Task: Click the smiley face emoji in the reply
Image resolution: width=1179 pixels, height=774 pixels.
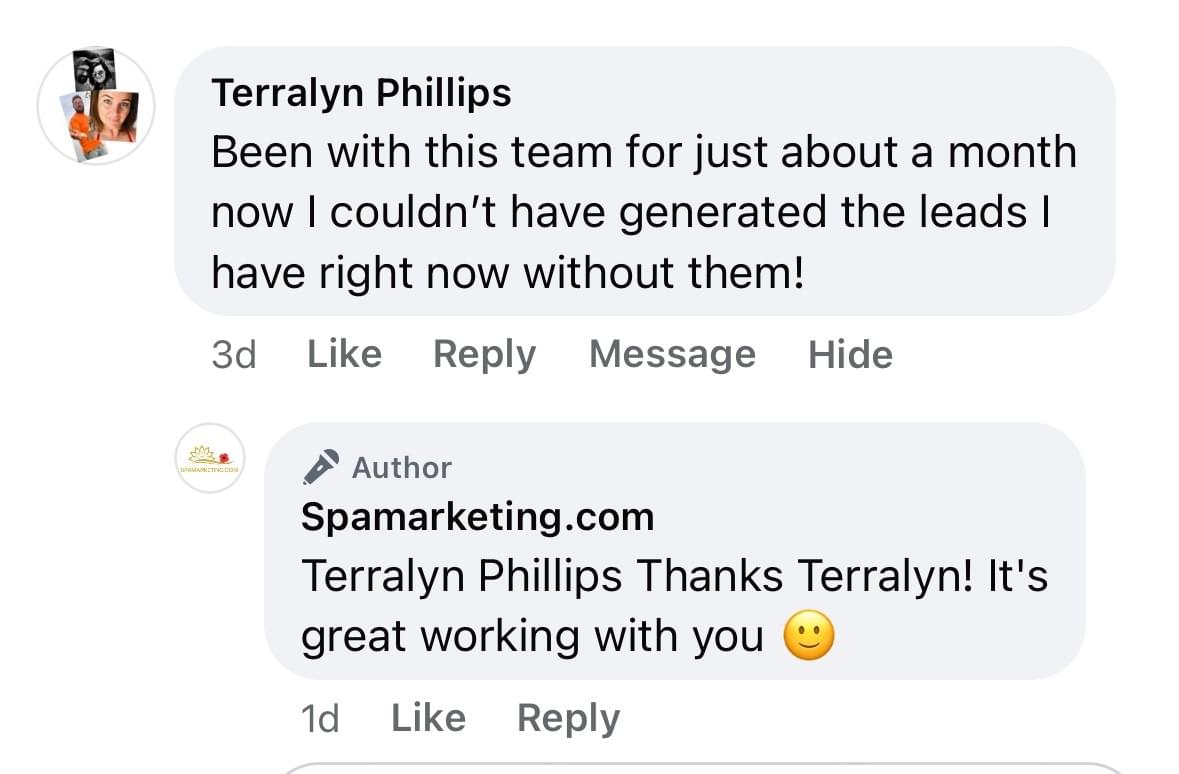Action: tap(809, 636)
